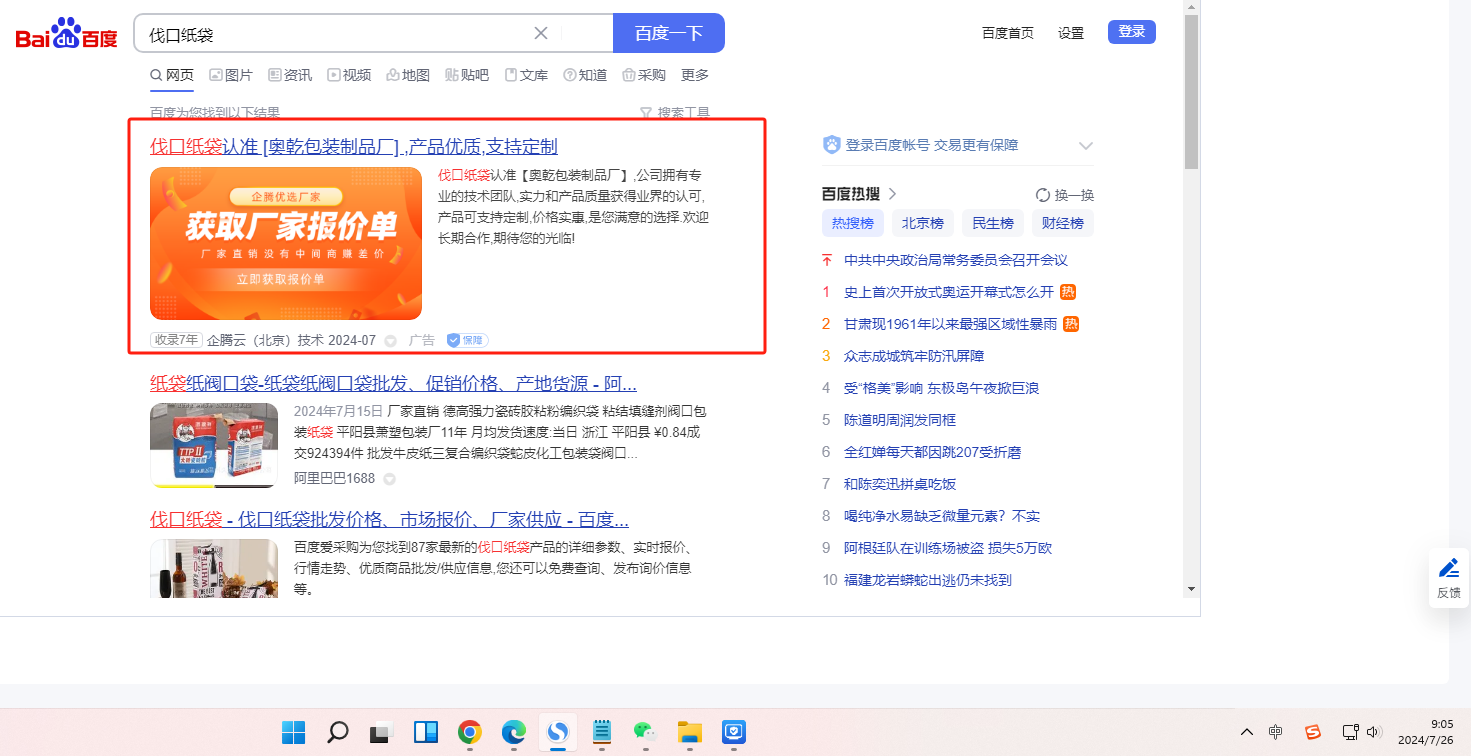
Task: Switch to the 图片 search tab
Action: [x=231, y=75]
